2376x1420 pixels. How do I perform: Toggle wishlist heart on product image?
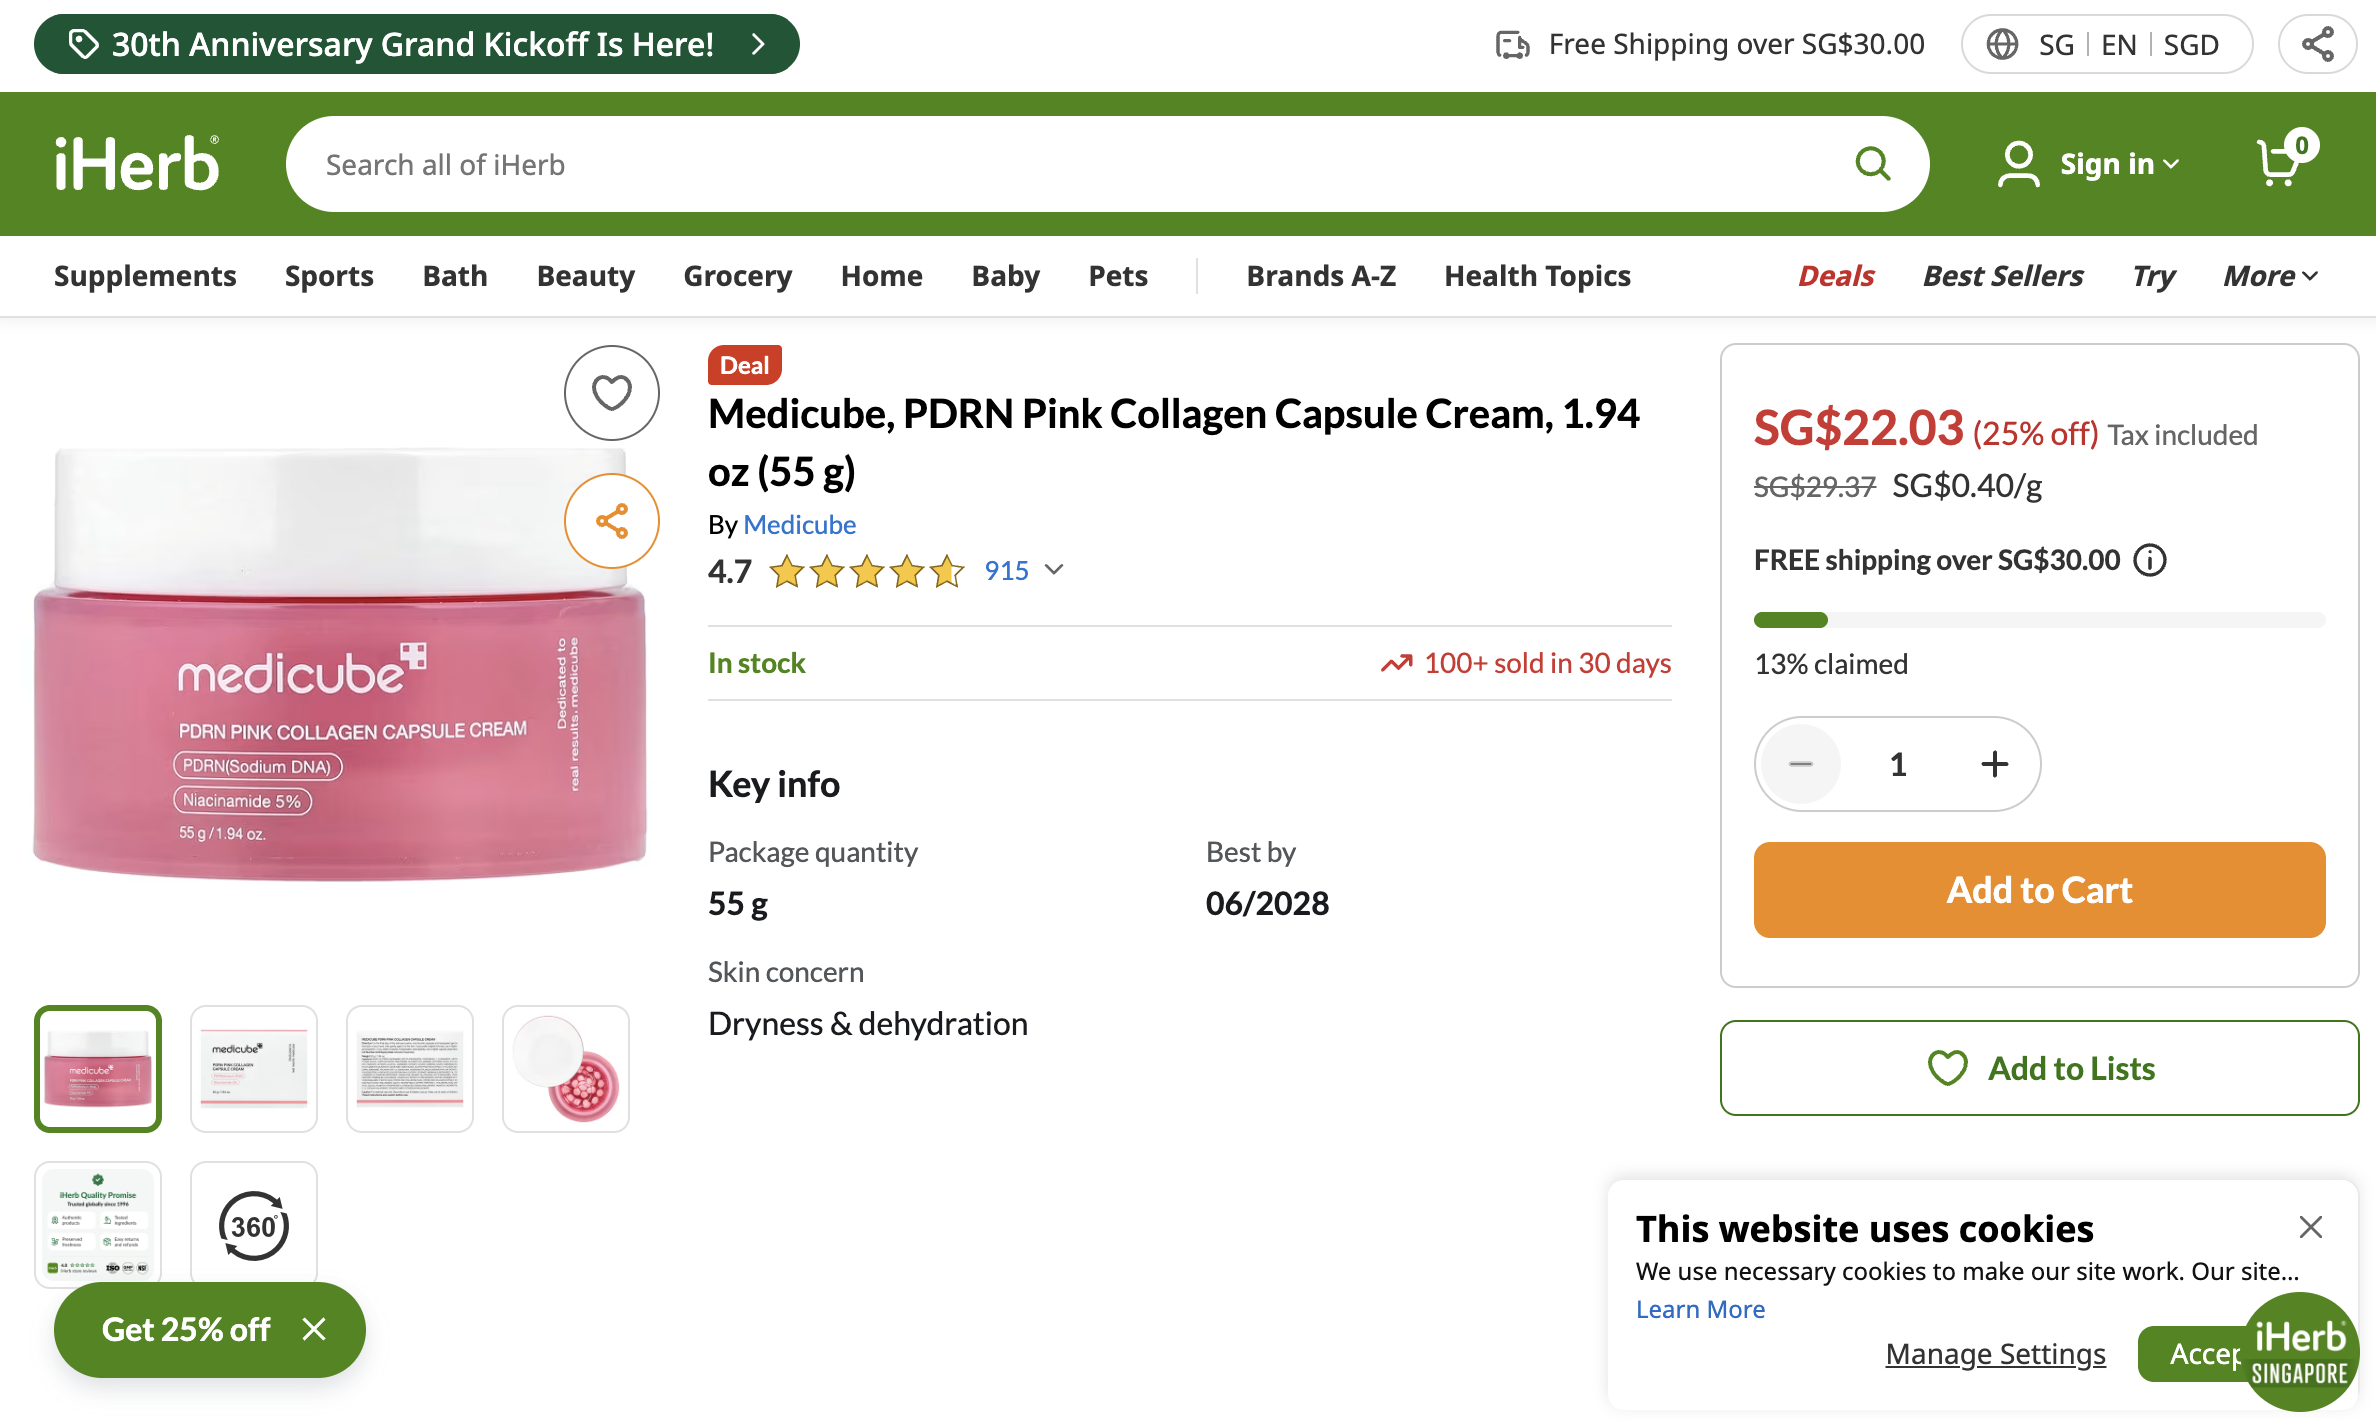tap(612, 393)
